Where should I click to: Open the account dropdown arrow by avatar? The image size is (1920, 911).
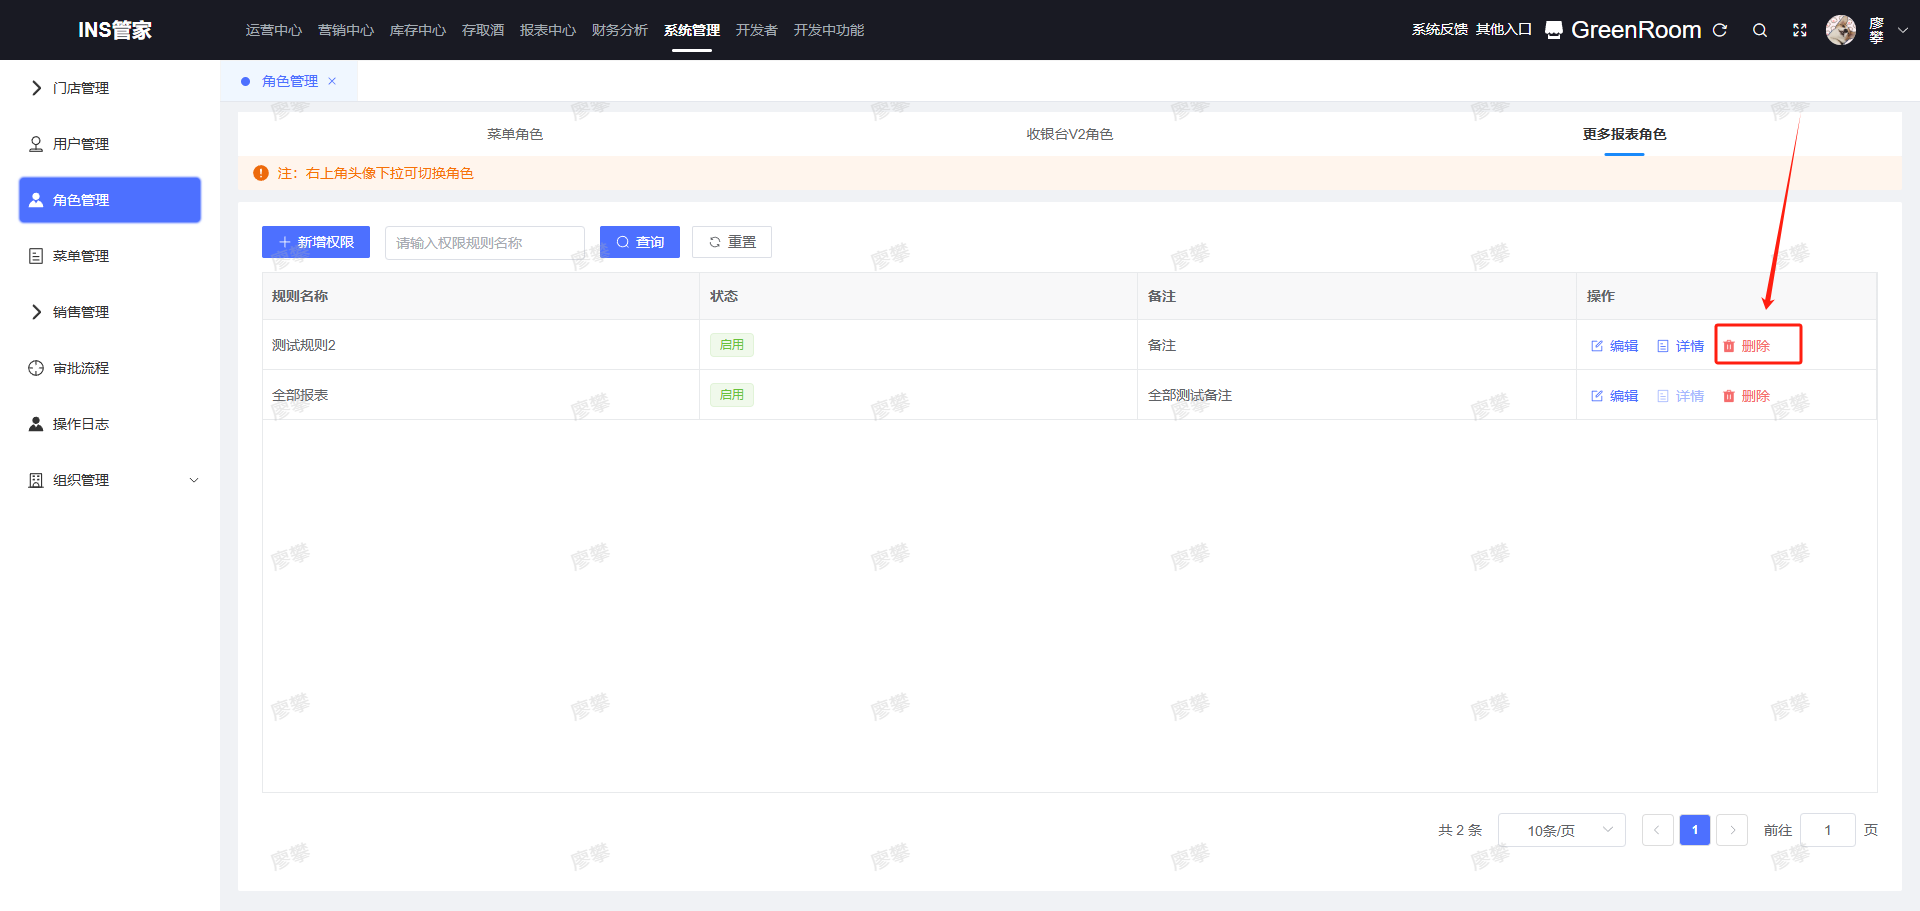(x=1903, y=30)
